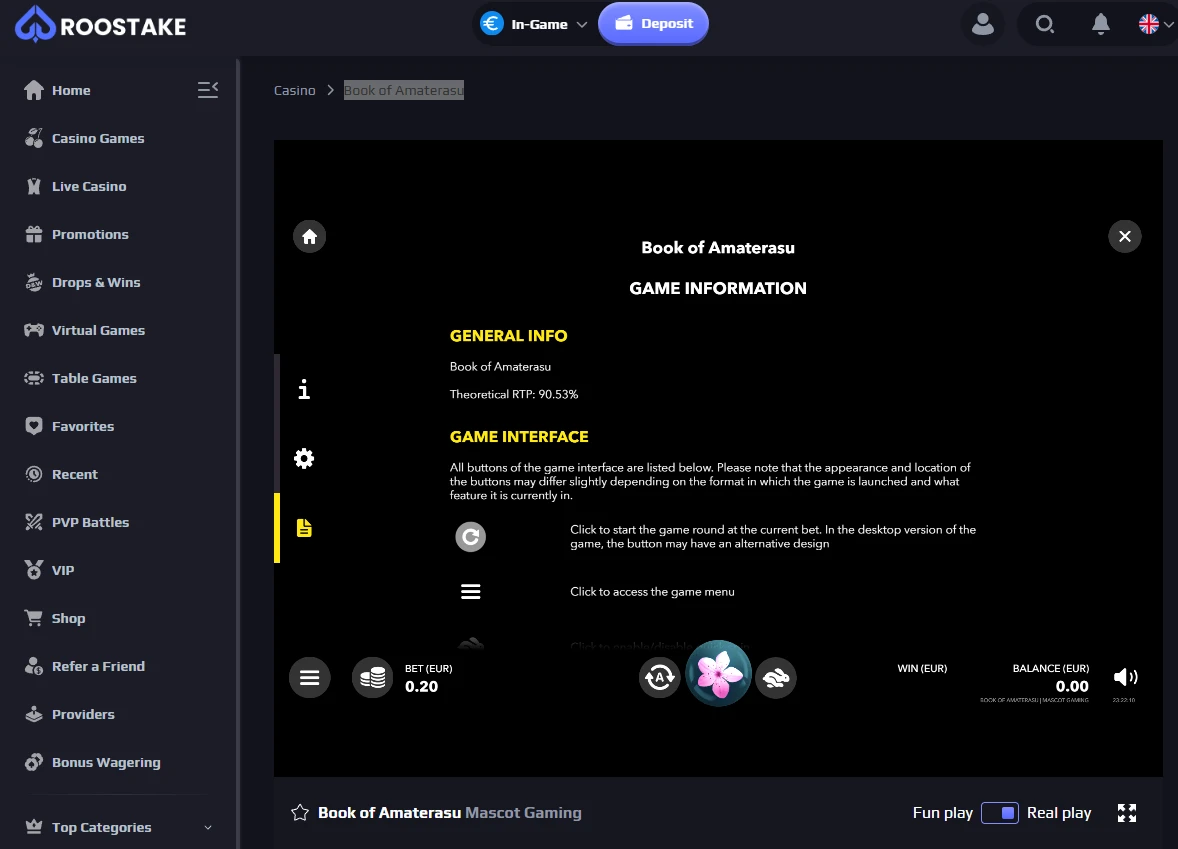Click the 0.00 balance value
This screenshot has width=1178, height=849.
click(x=1072, y=687)
